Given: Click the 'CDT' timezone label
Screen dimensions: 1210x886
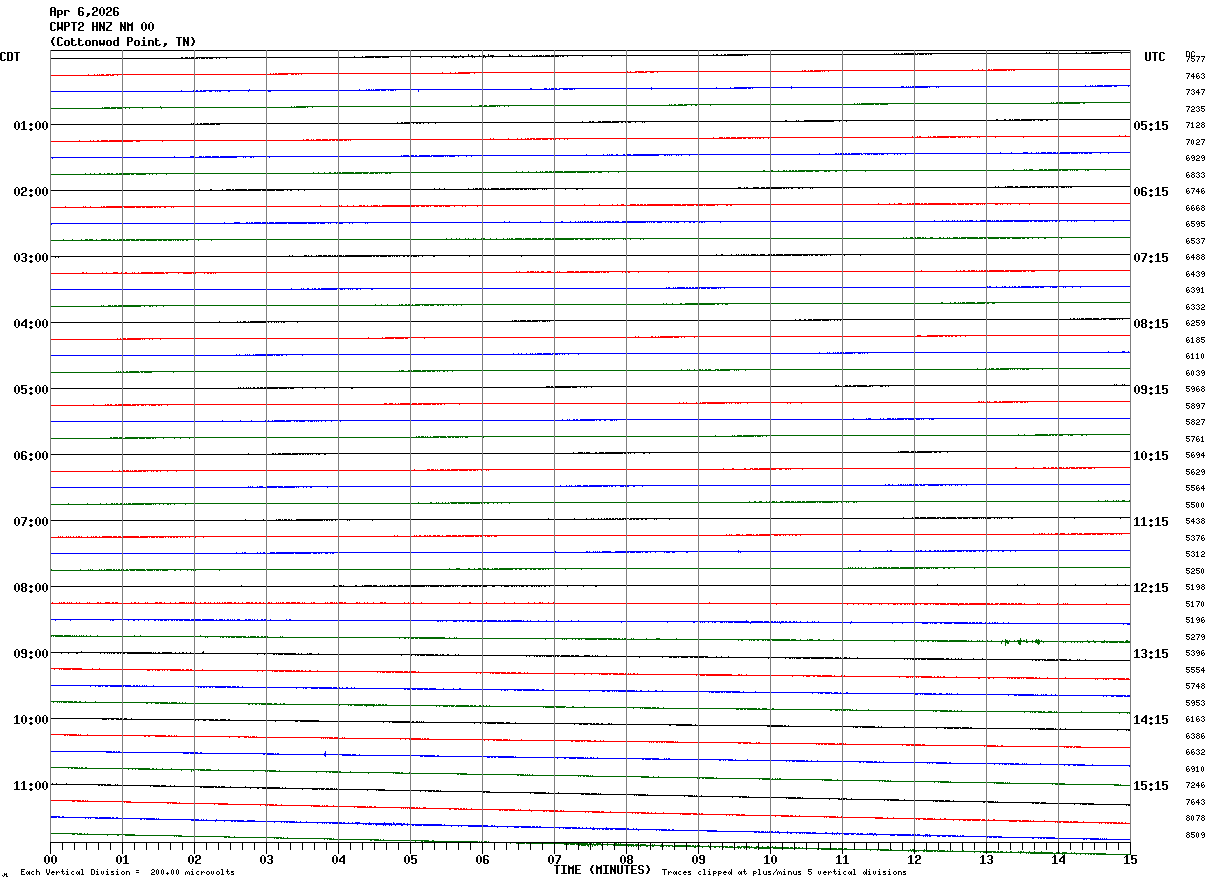Looking at the screenshot, I should click(10, 57).
